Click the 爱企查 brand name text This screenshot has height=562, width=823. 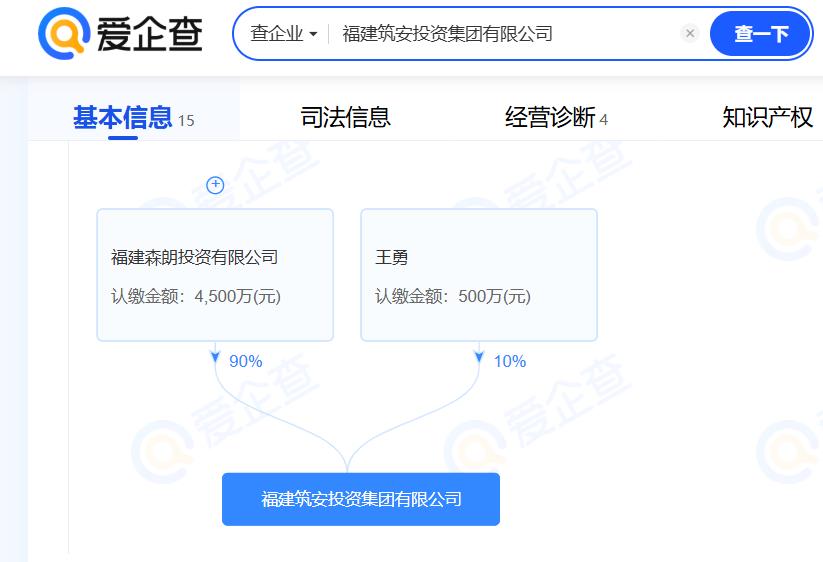(x=150, y=35)
